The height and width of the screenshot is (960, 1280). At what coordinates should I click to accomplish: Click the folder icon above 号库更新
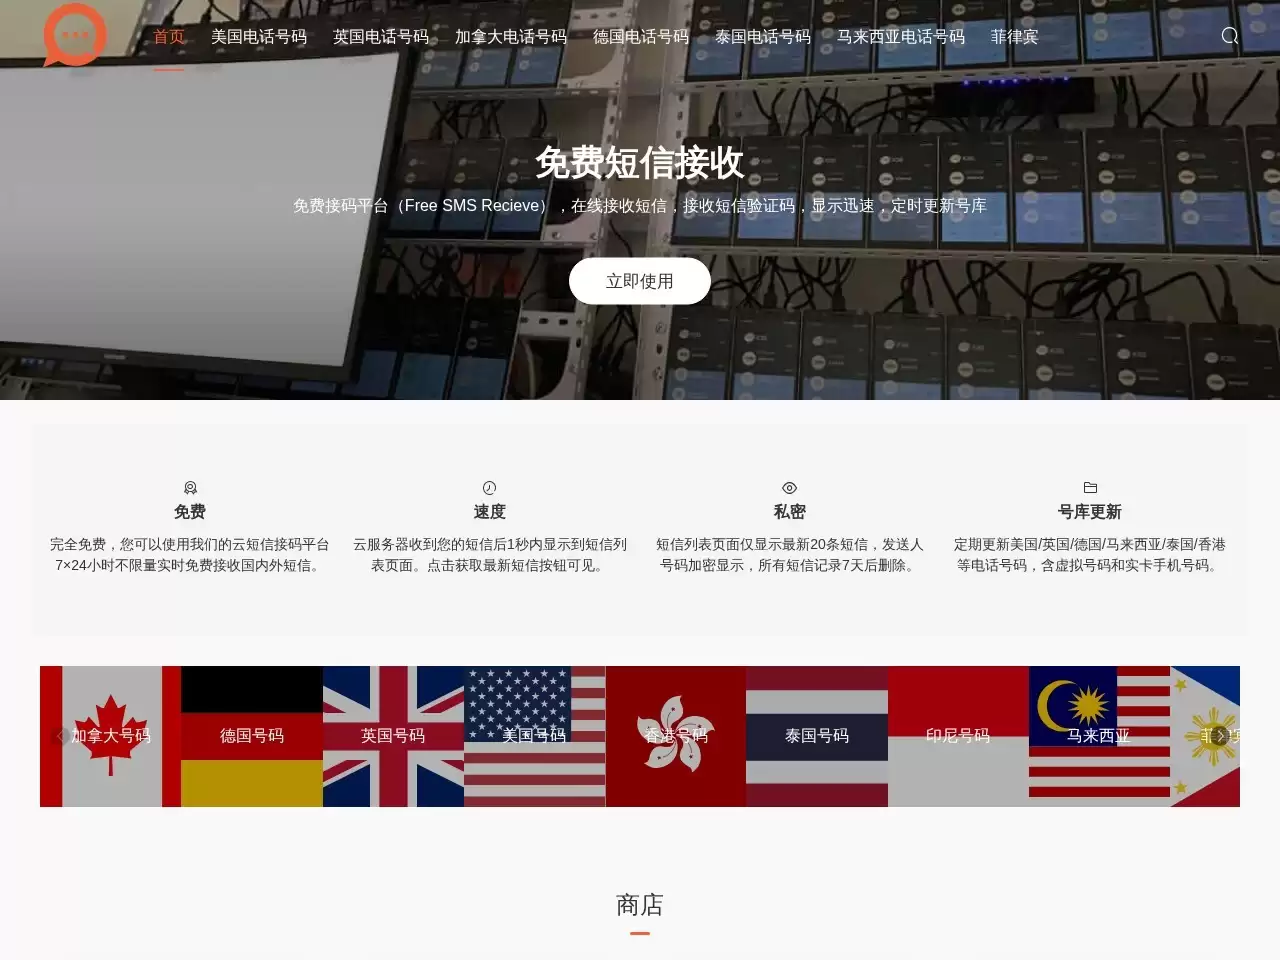[1090, 488]
